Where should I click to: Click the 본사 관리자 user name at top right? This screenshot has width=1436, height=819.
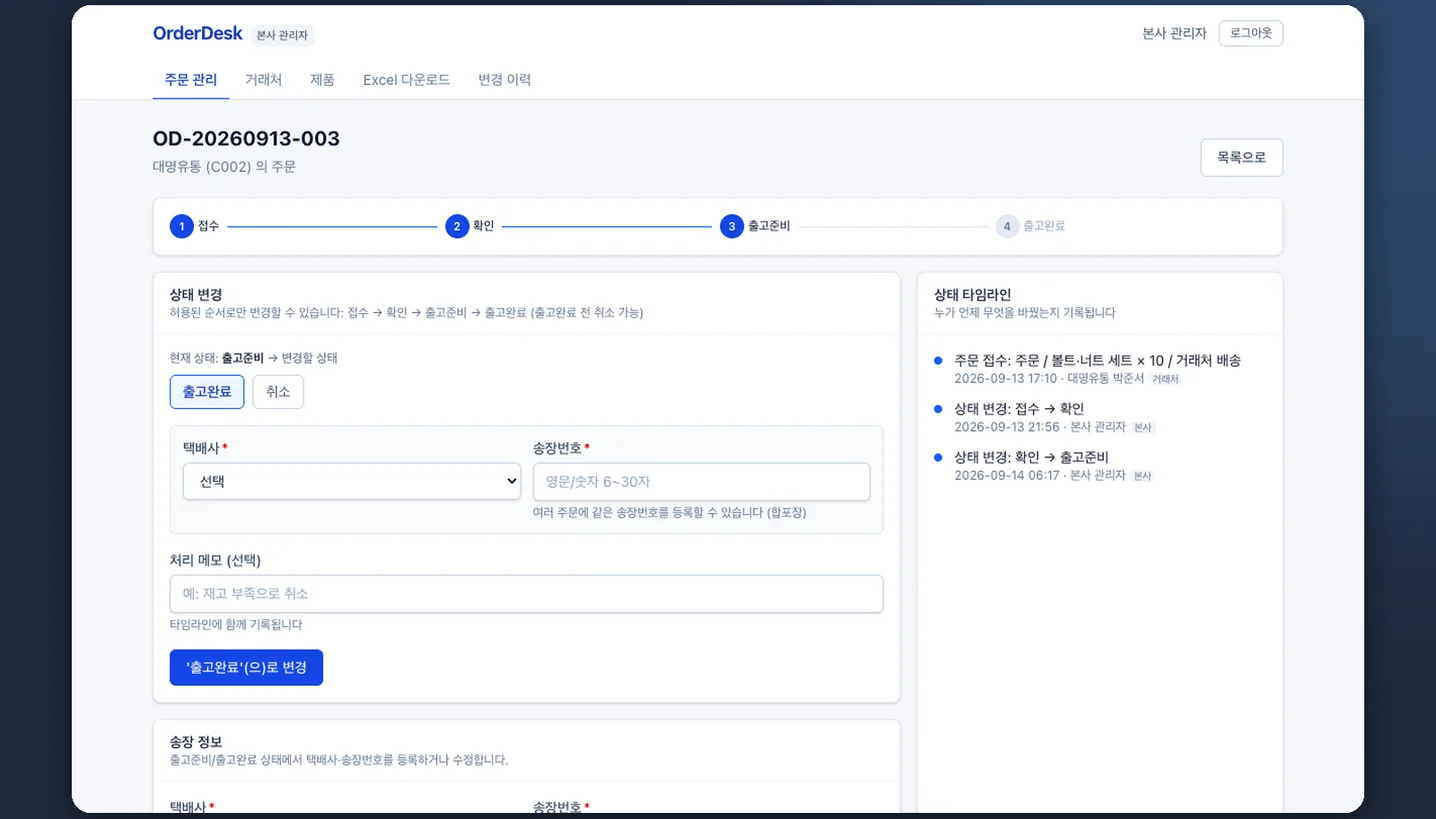point(1174,33)
